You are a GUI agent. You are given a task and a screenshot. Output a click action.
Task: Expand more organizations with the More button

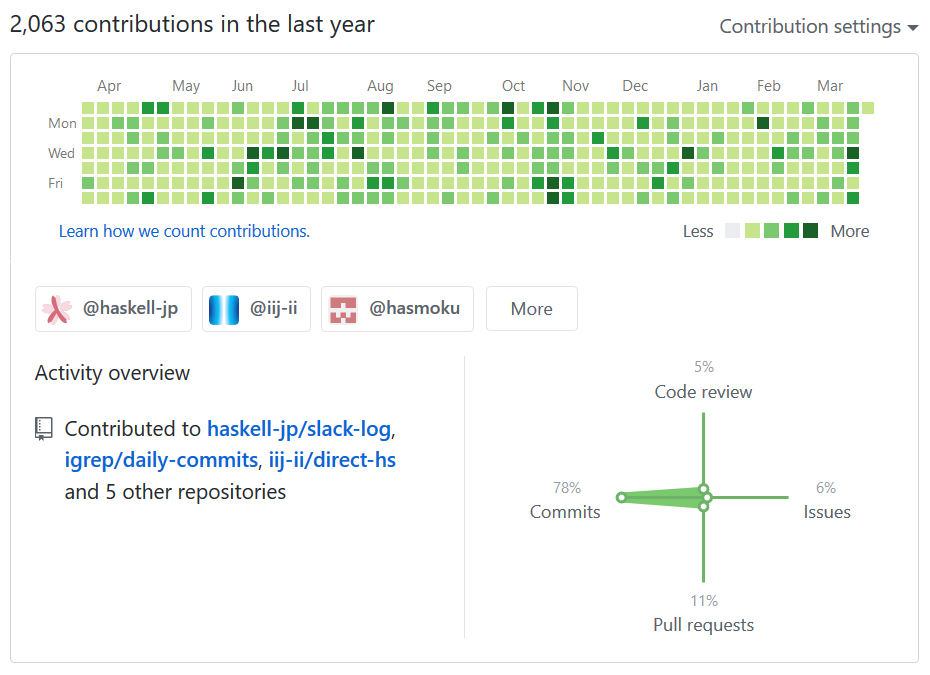(531, 308)
